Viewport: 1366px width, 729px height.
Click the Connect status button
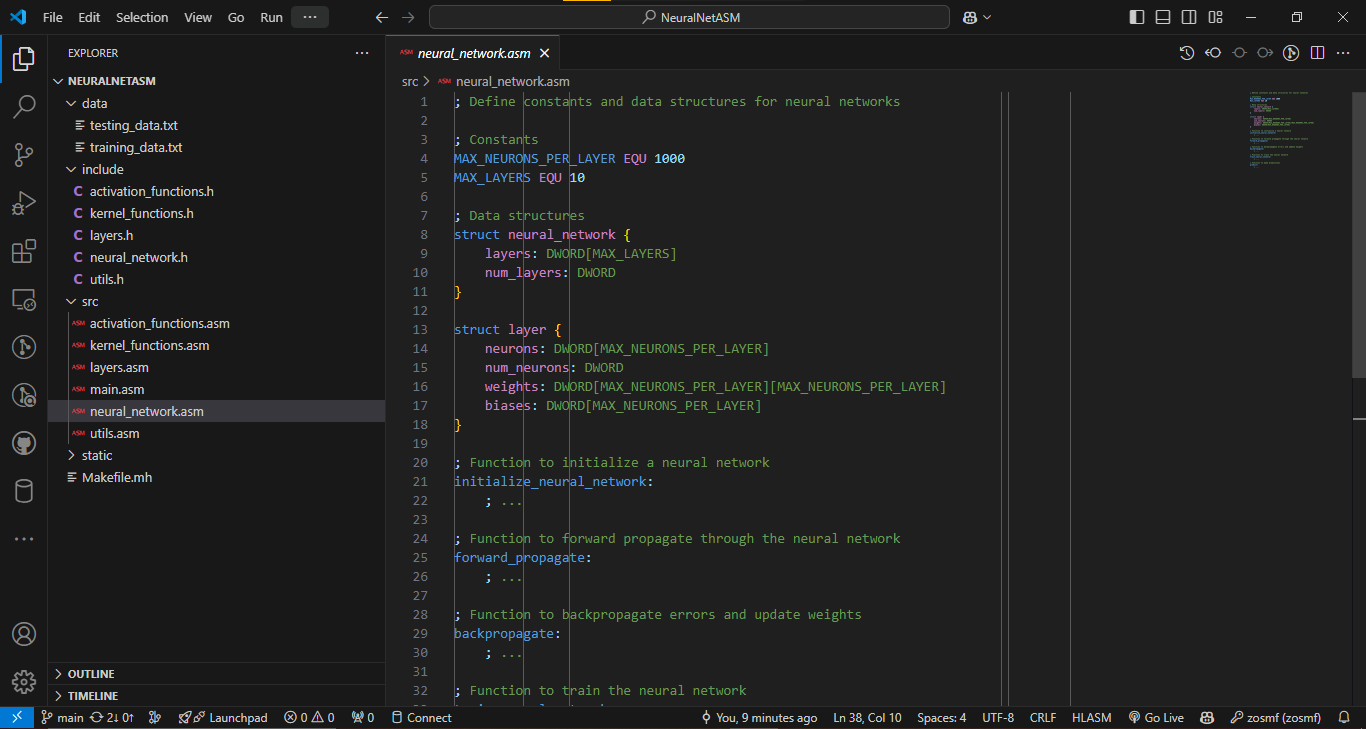(x=421, y=717)
